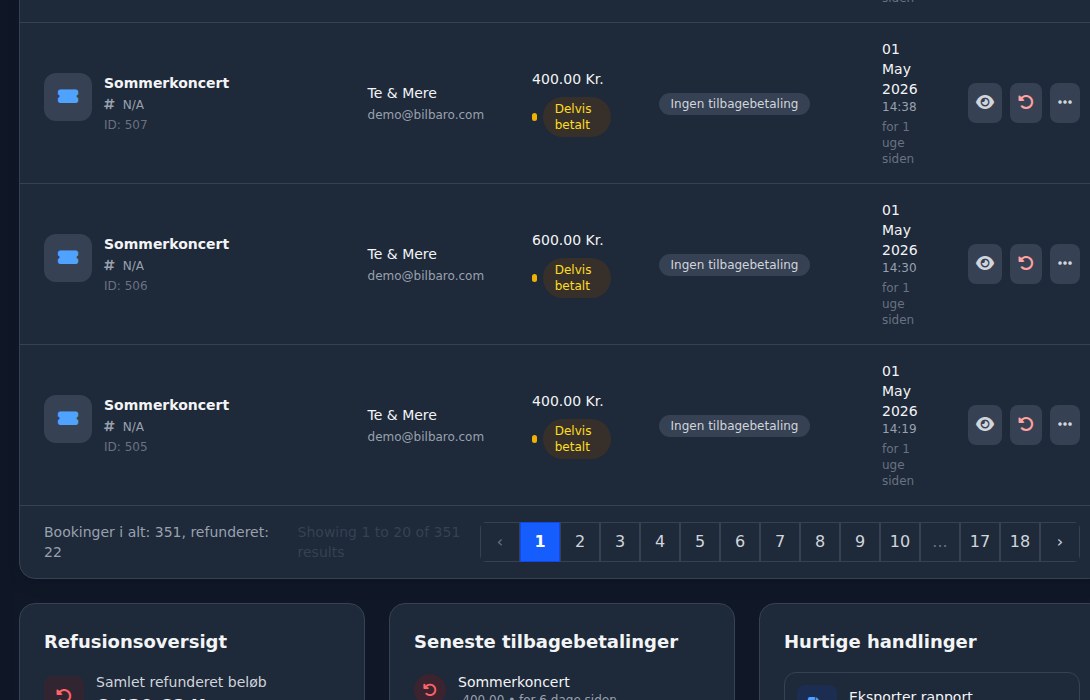Click the Seneste tilbagebetalinger heading
Image resolution: width=1090 pixels, height=700 pixels.
point(546,642)
